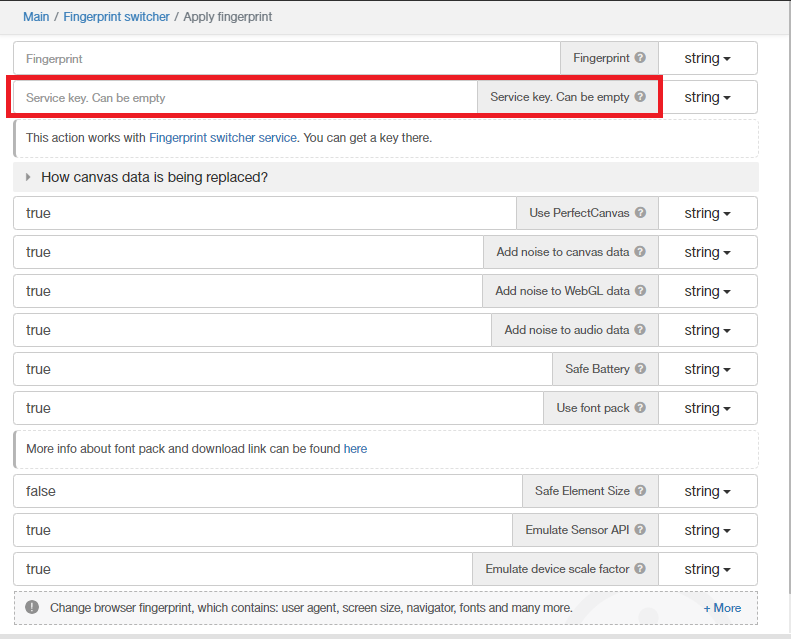This screenshot has height=639, width=791.
Task: Click help icon for Add noise to WebGL data
Action: [640, 291]
